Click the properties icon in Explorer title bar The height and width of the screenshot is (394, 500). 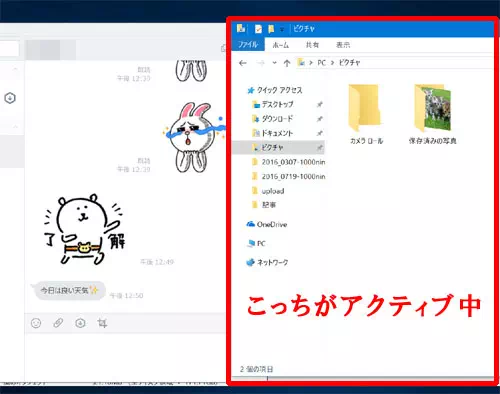click(x=258, y=29)
